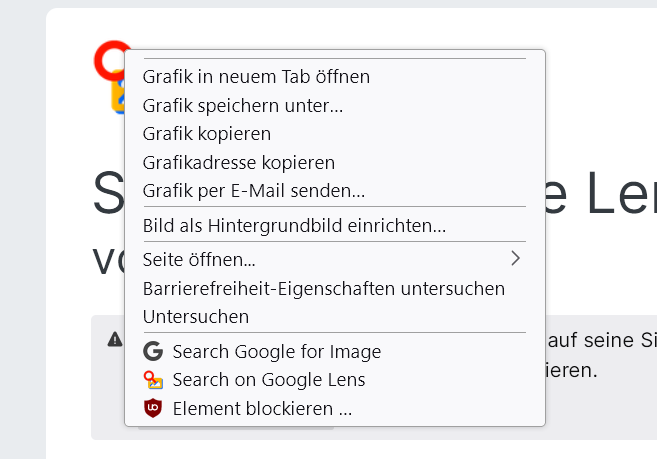Click the warning triangle icon in the notice
Screen dimensions: 657x459
coord(115,340)
